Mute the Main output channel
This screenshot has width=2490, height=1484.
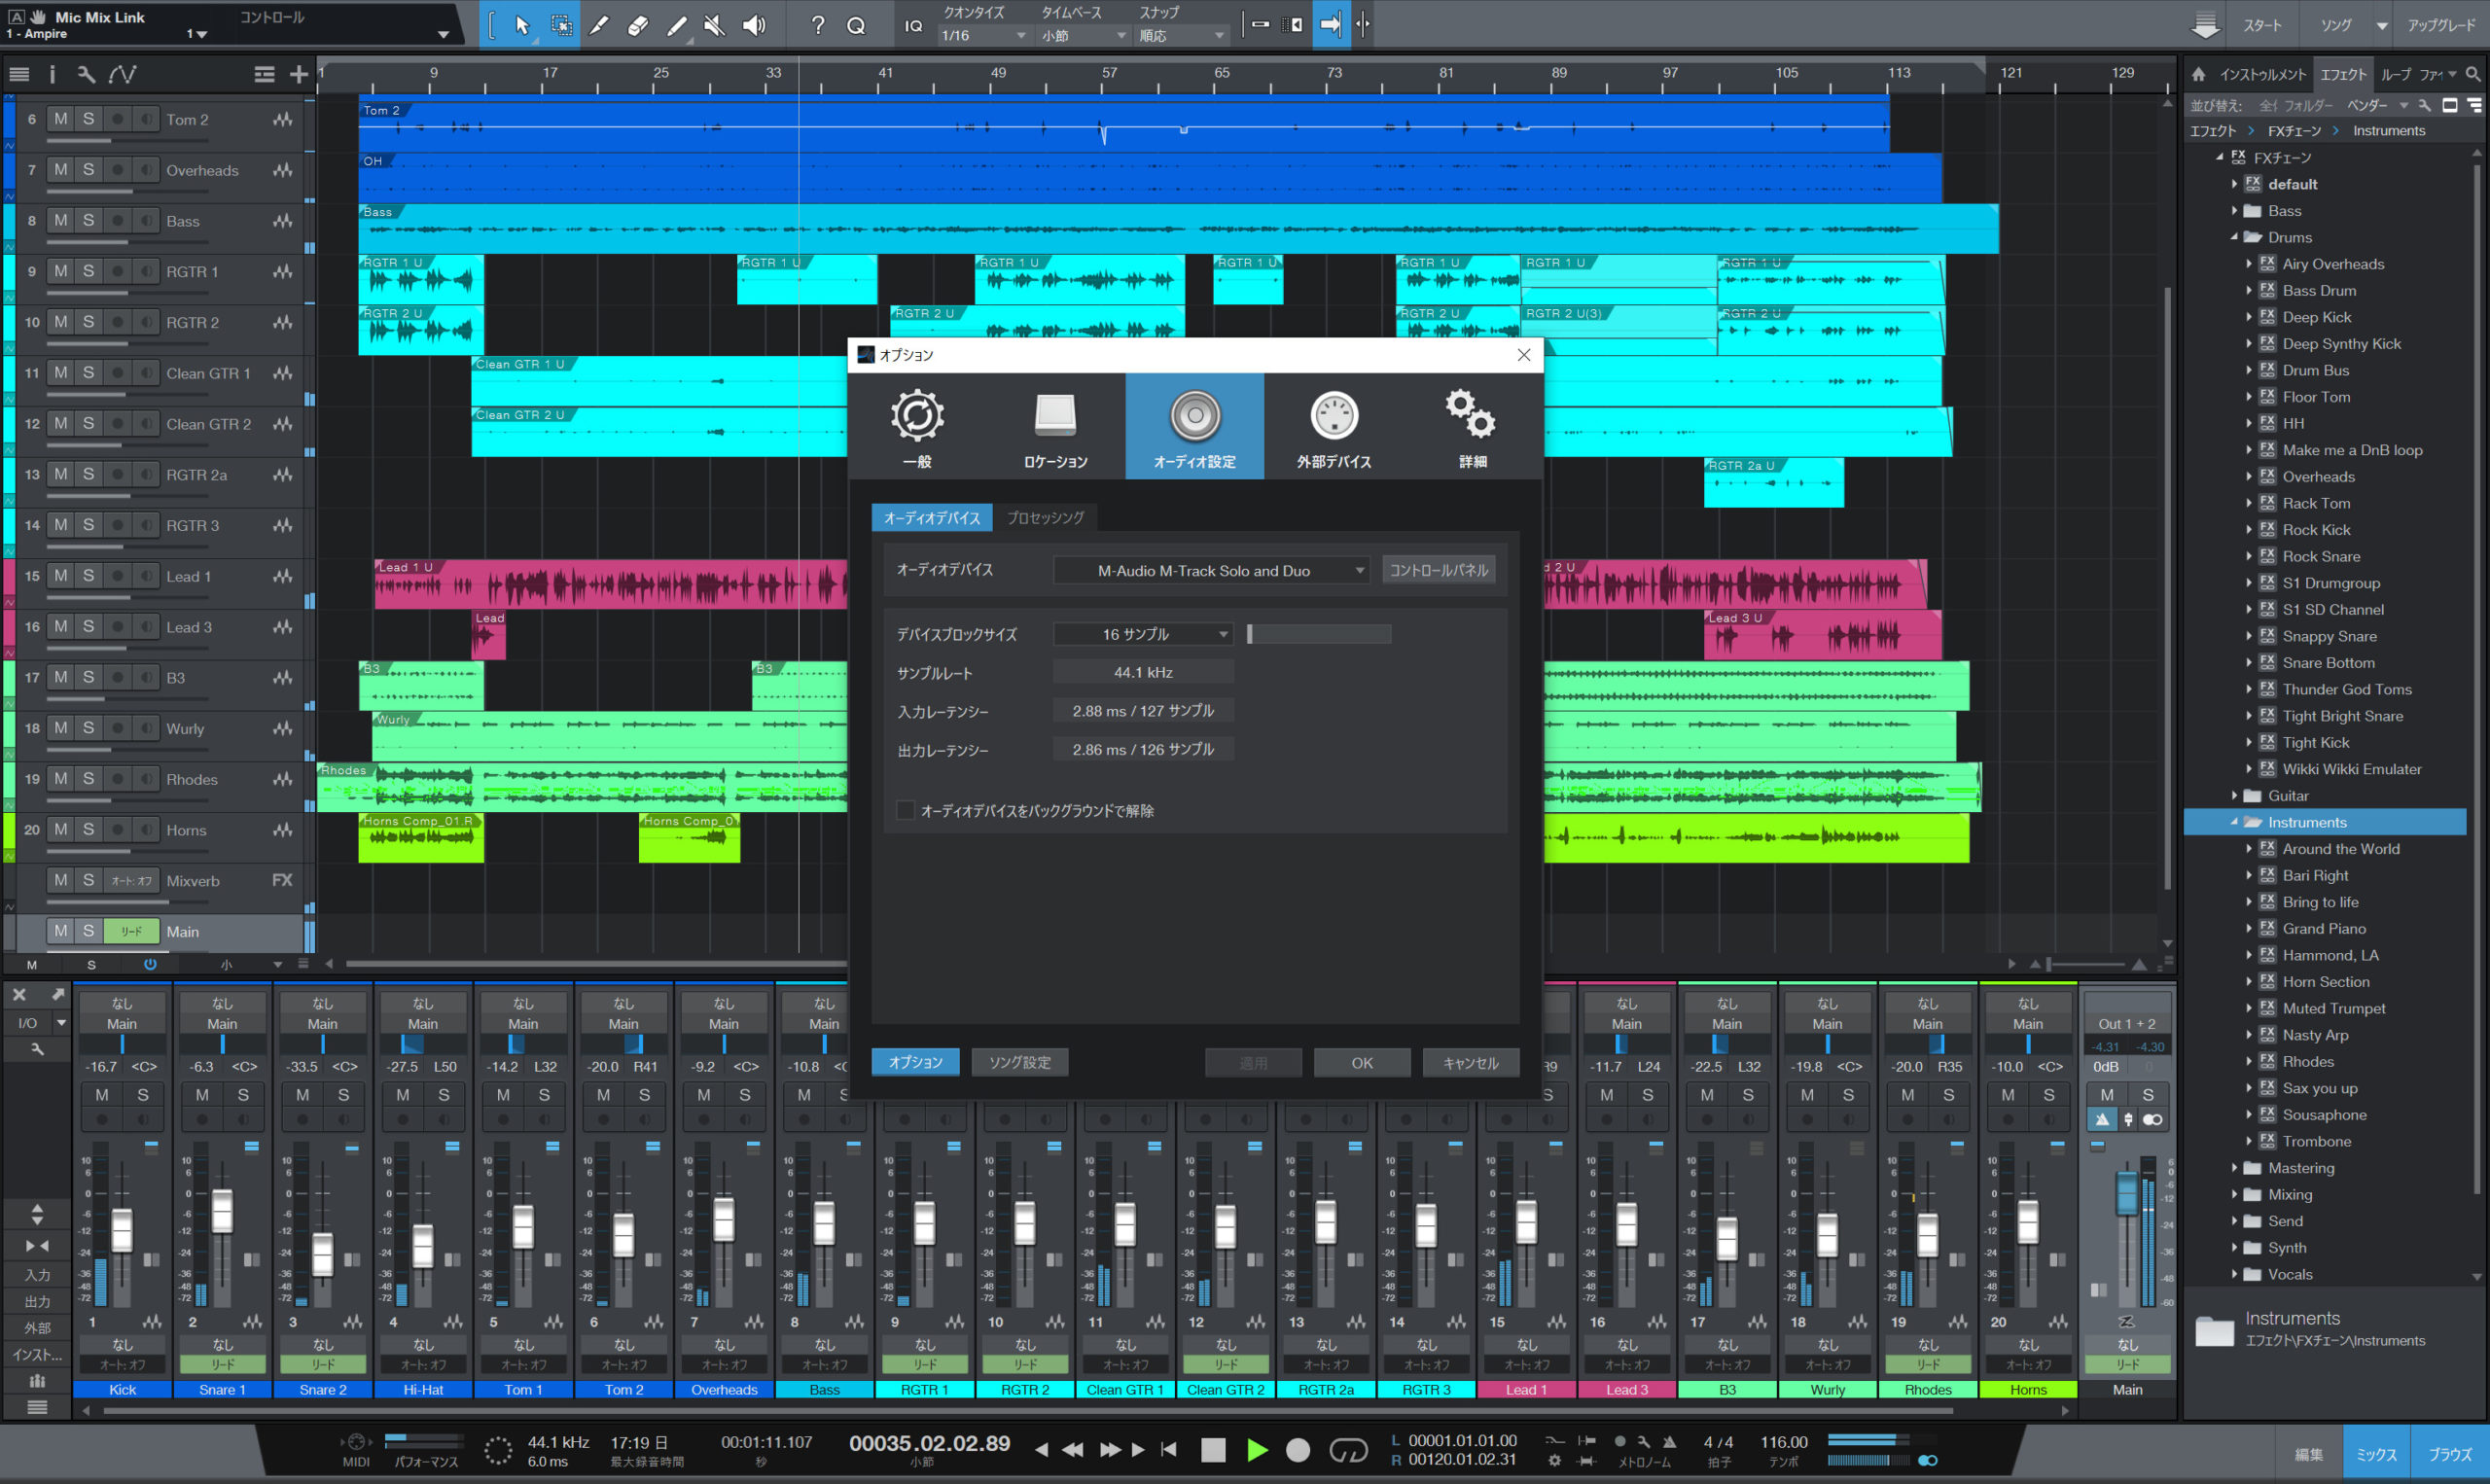click(2107, 1095)
